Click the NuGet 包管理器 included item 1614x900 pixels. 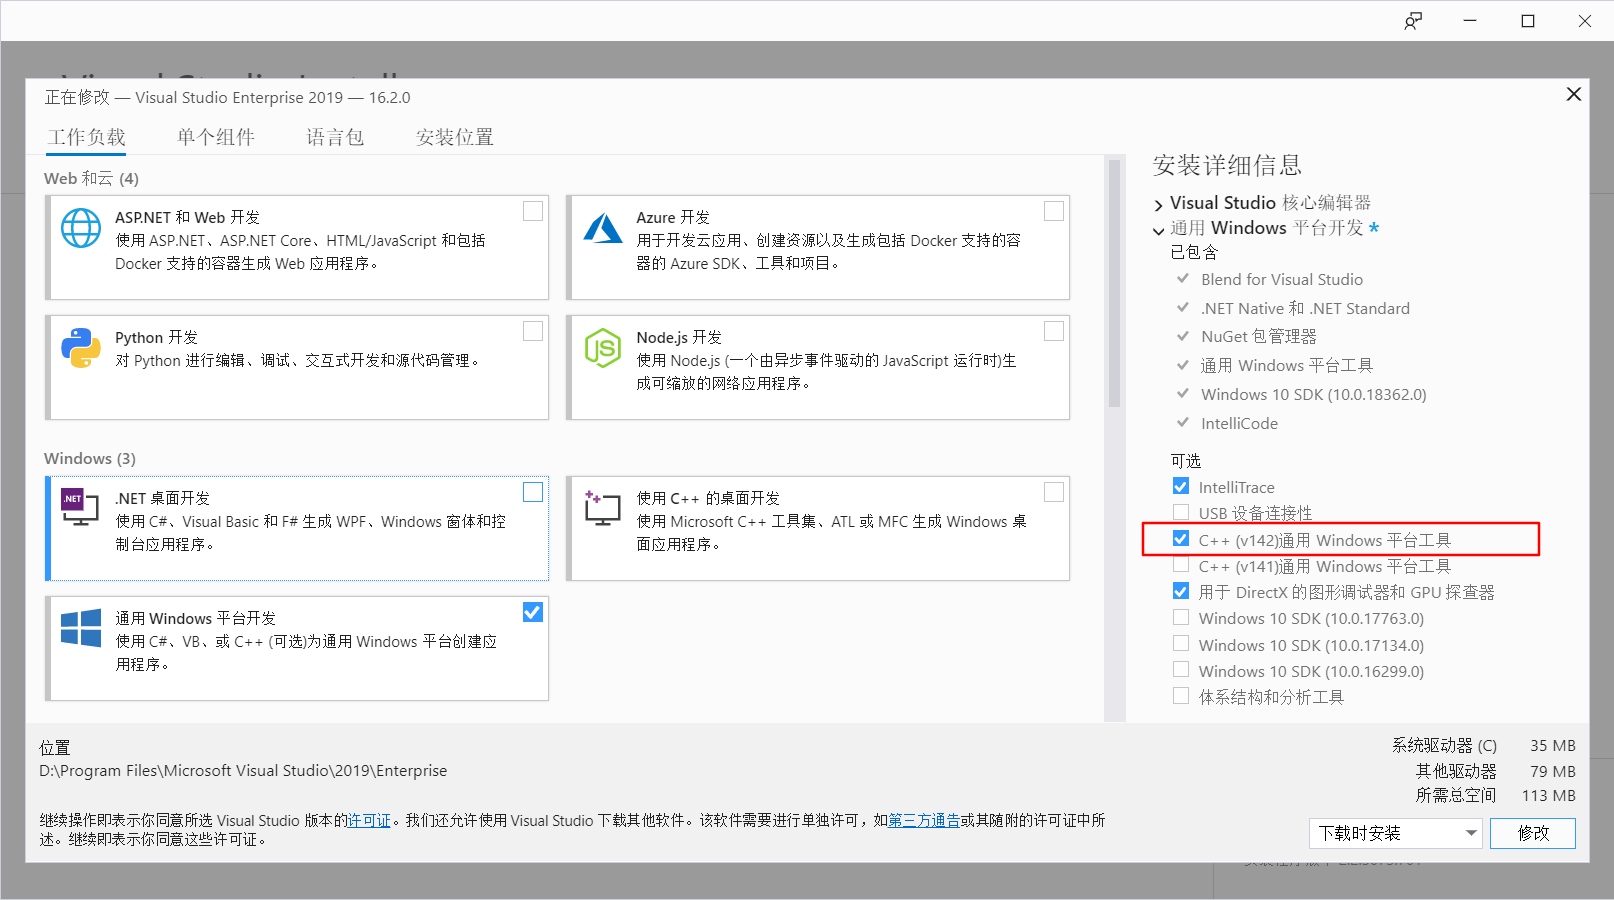point(1259,337)
